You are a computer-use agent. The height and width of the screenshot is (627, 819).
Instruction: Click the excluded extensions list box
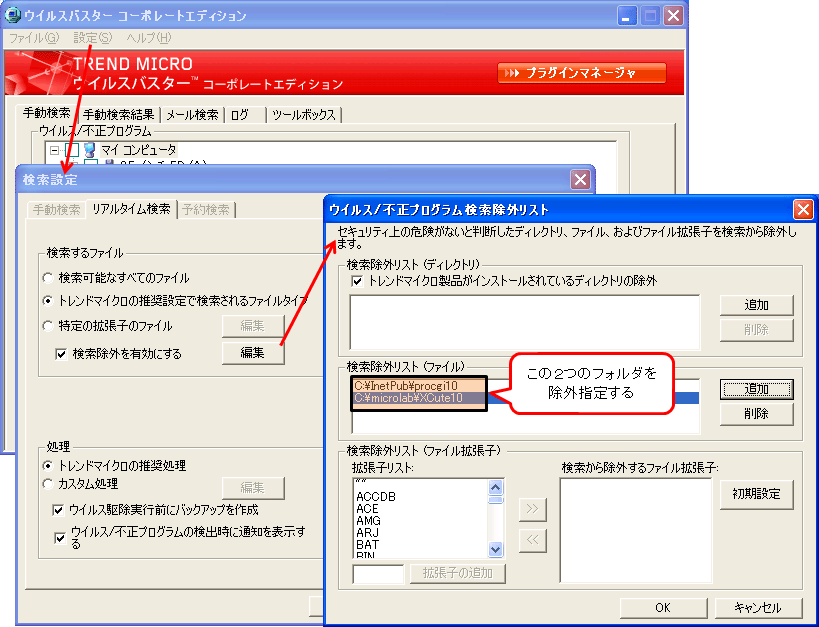point(636,530)
